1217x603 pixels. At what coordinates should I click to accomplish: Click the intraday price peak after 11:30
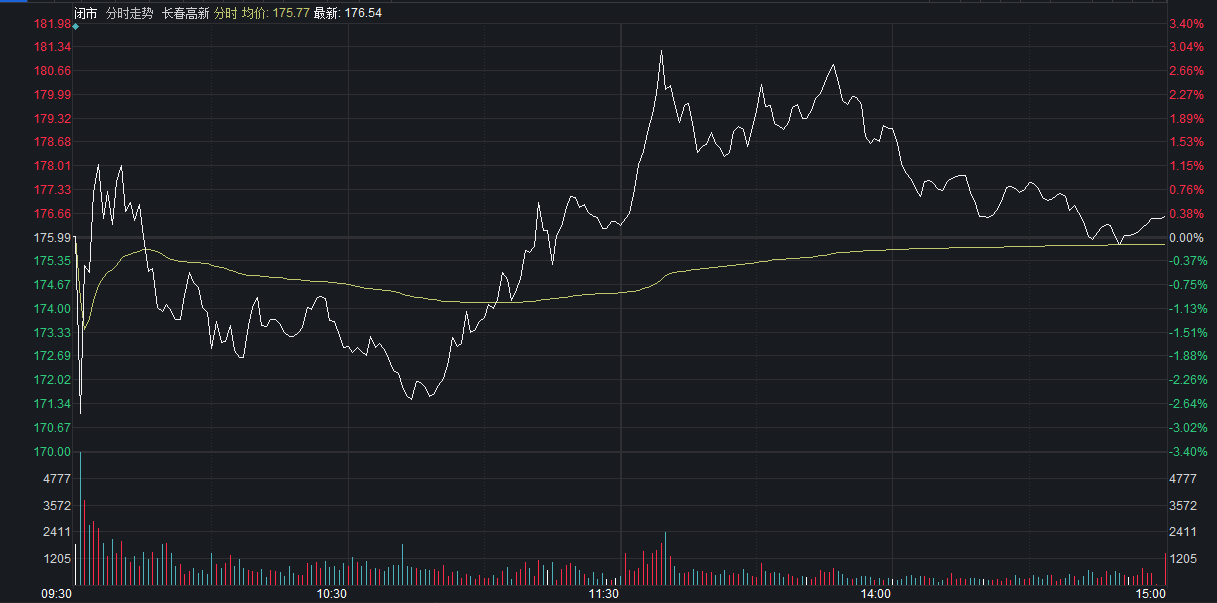(x=661, y=50)
